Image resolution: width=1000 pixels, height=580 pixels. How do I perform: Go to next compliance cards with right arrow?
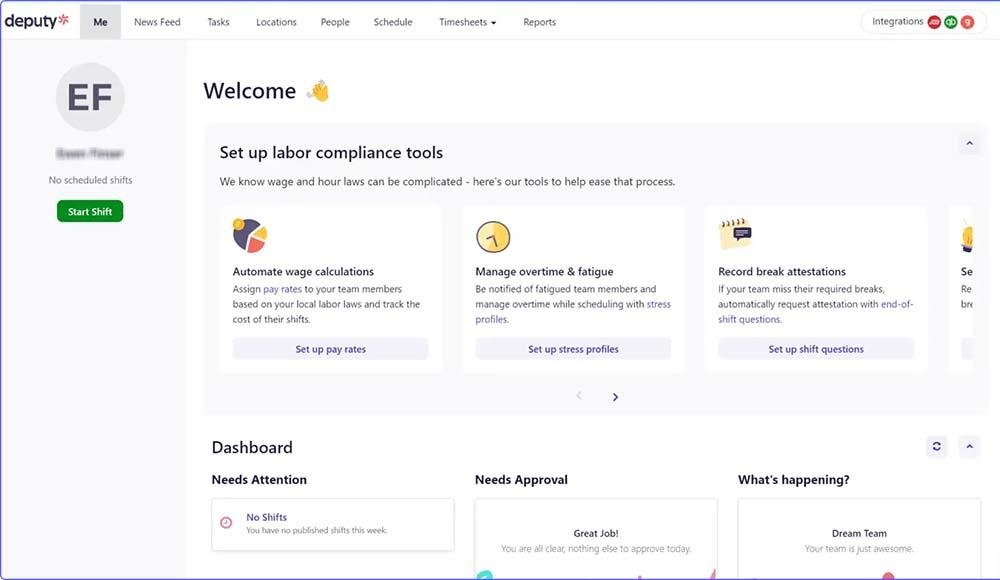(x=615, y=397)
